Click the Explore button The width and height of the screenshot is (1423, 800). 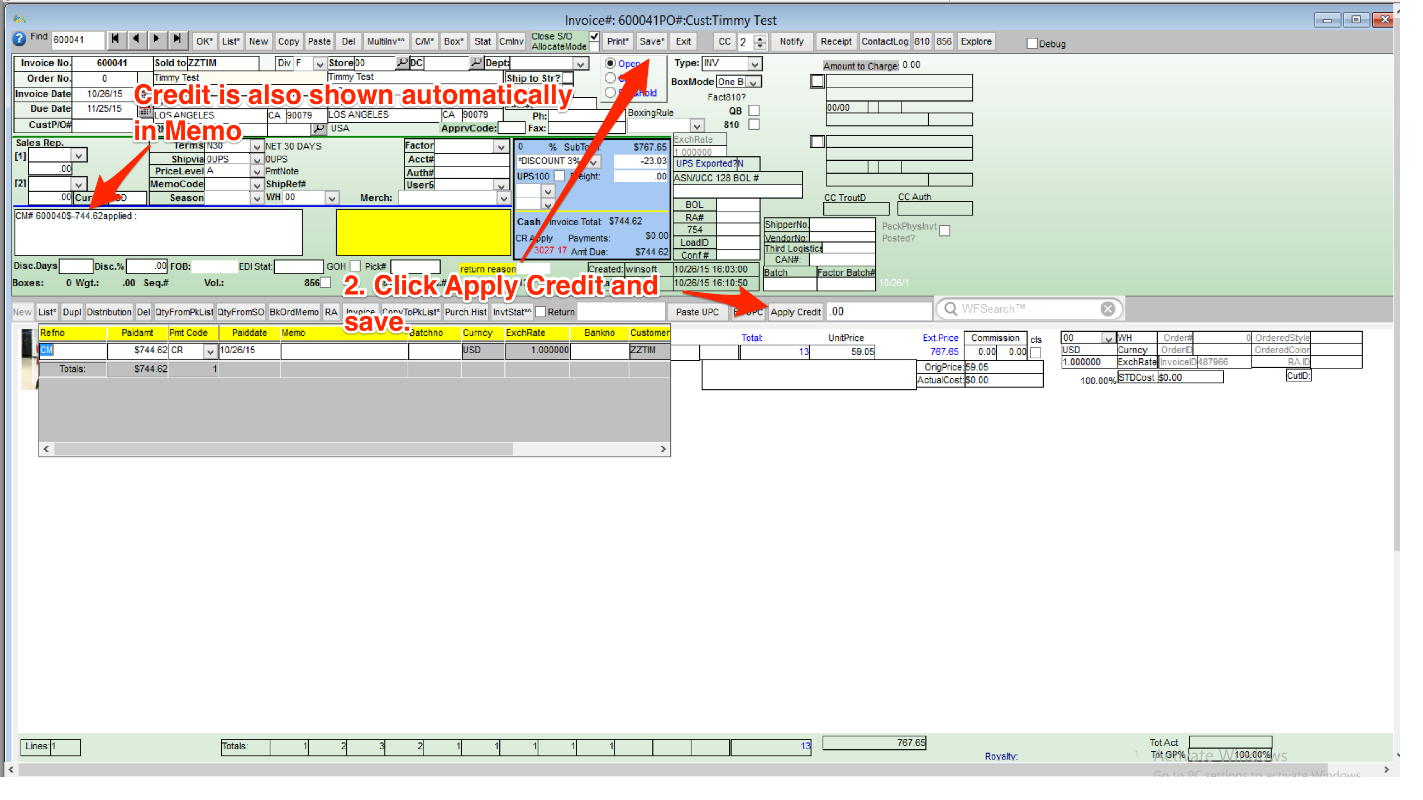click(x=976, y=41)
